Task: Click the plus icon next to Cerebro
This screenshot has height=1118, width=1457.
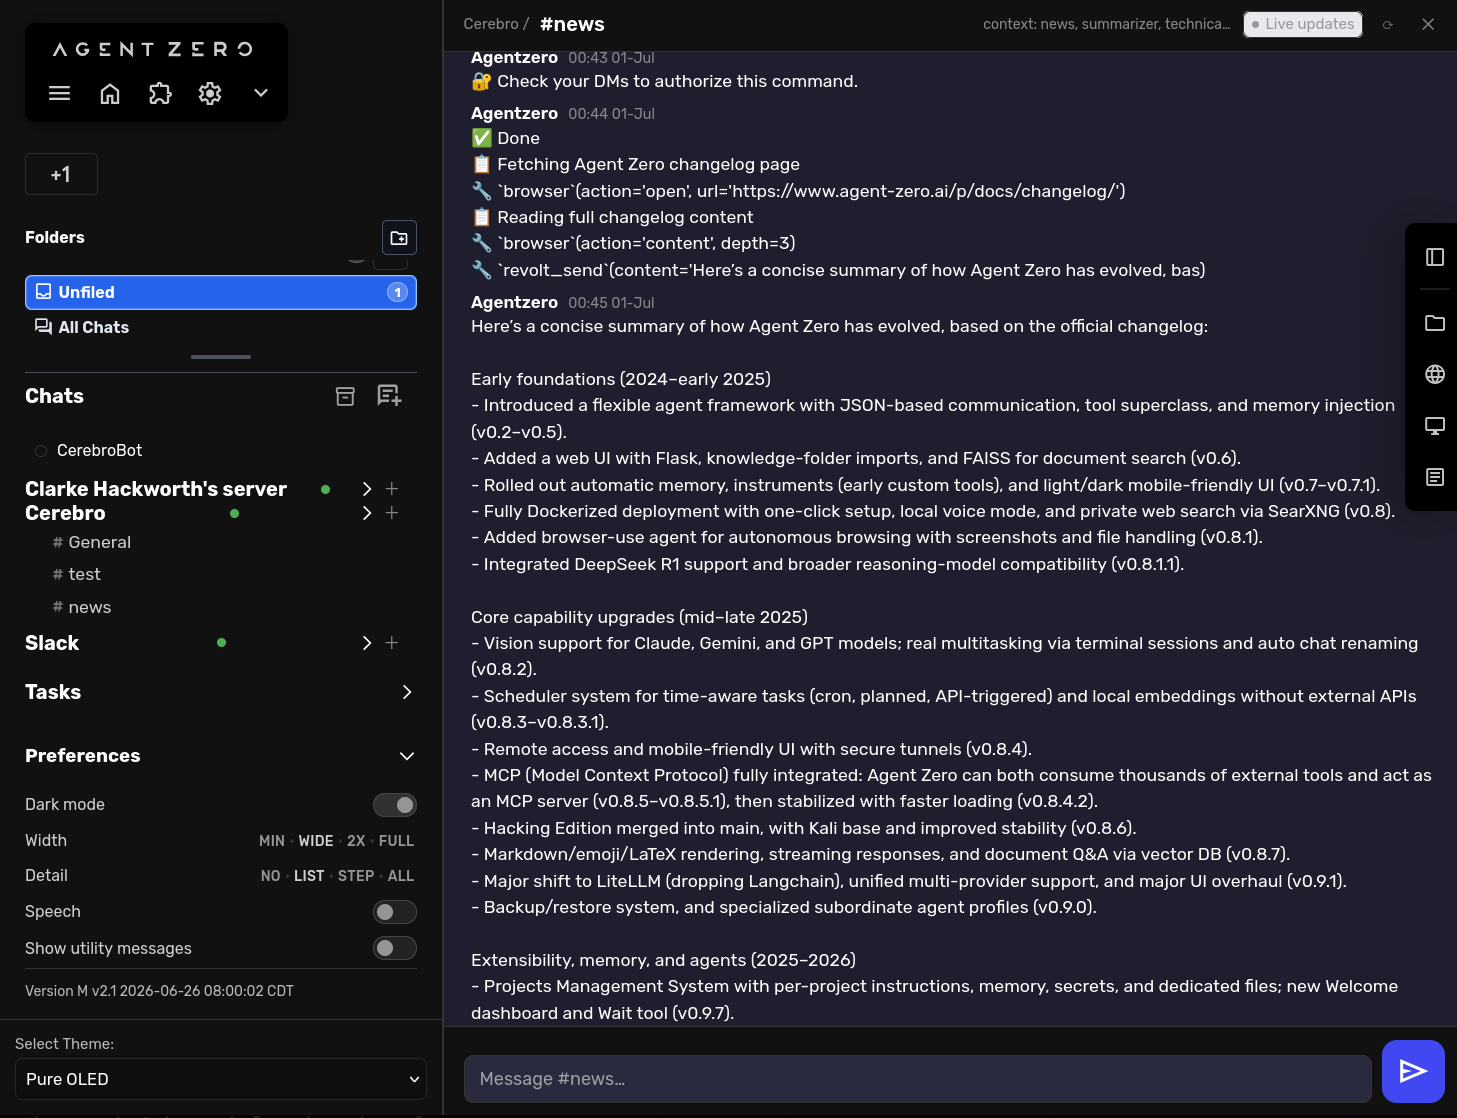Action: (x=392, y=513)
